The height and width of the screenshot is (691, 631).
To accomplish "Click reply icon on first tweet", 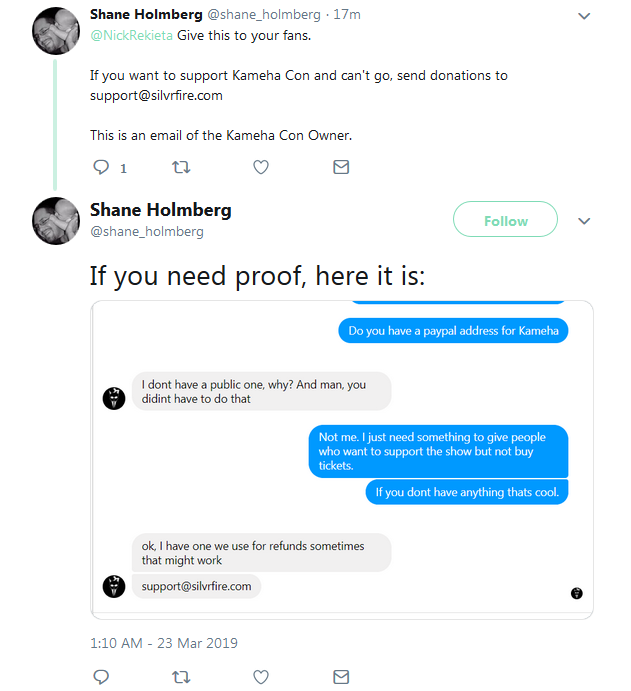I will 101,167.
